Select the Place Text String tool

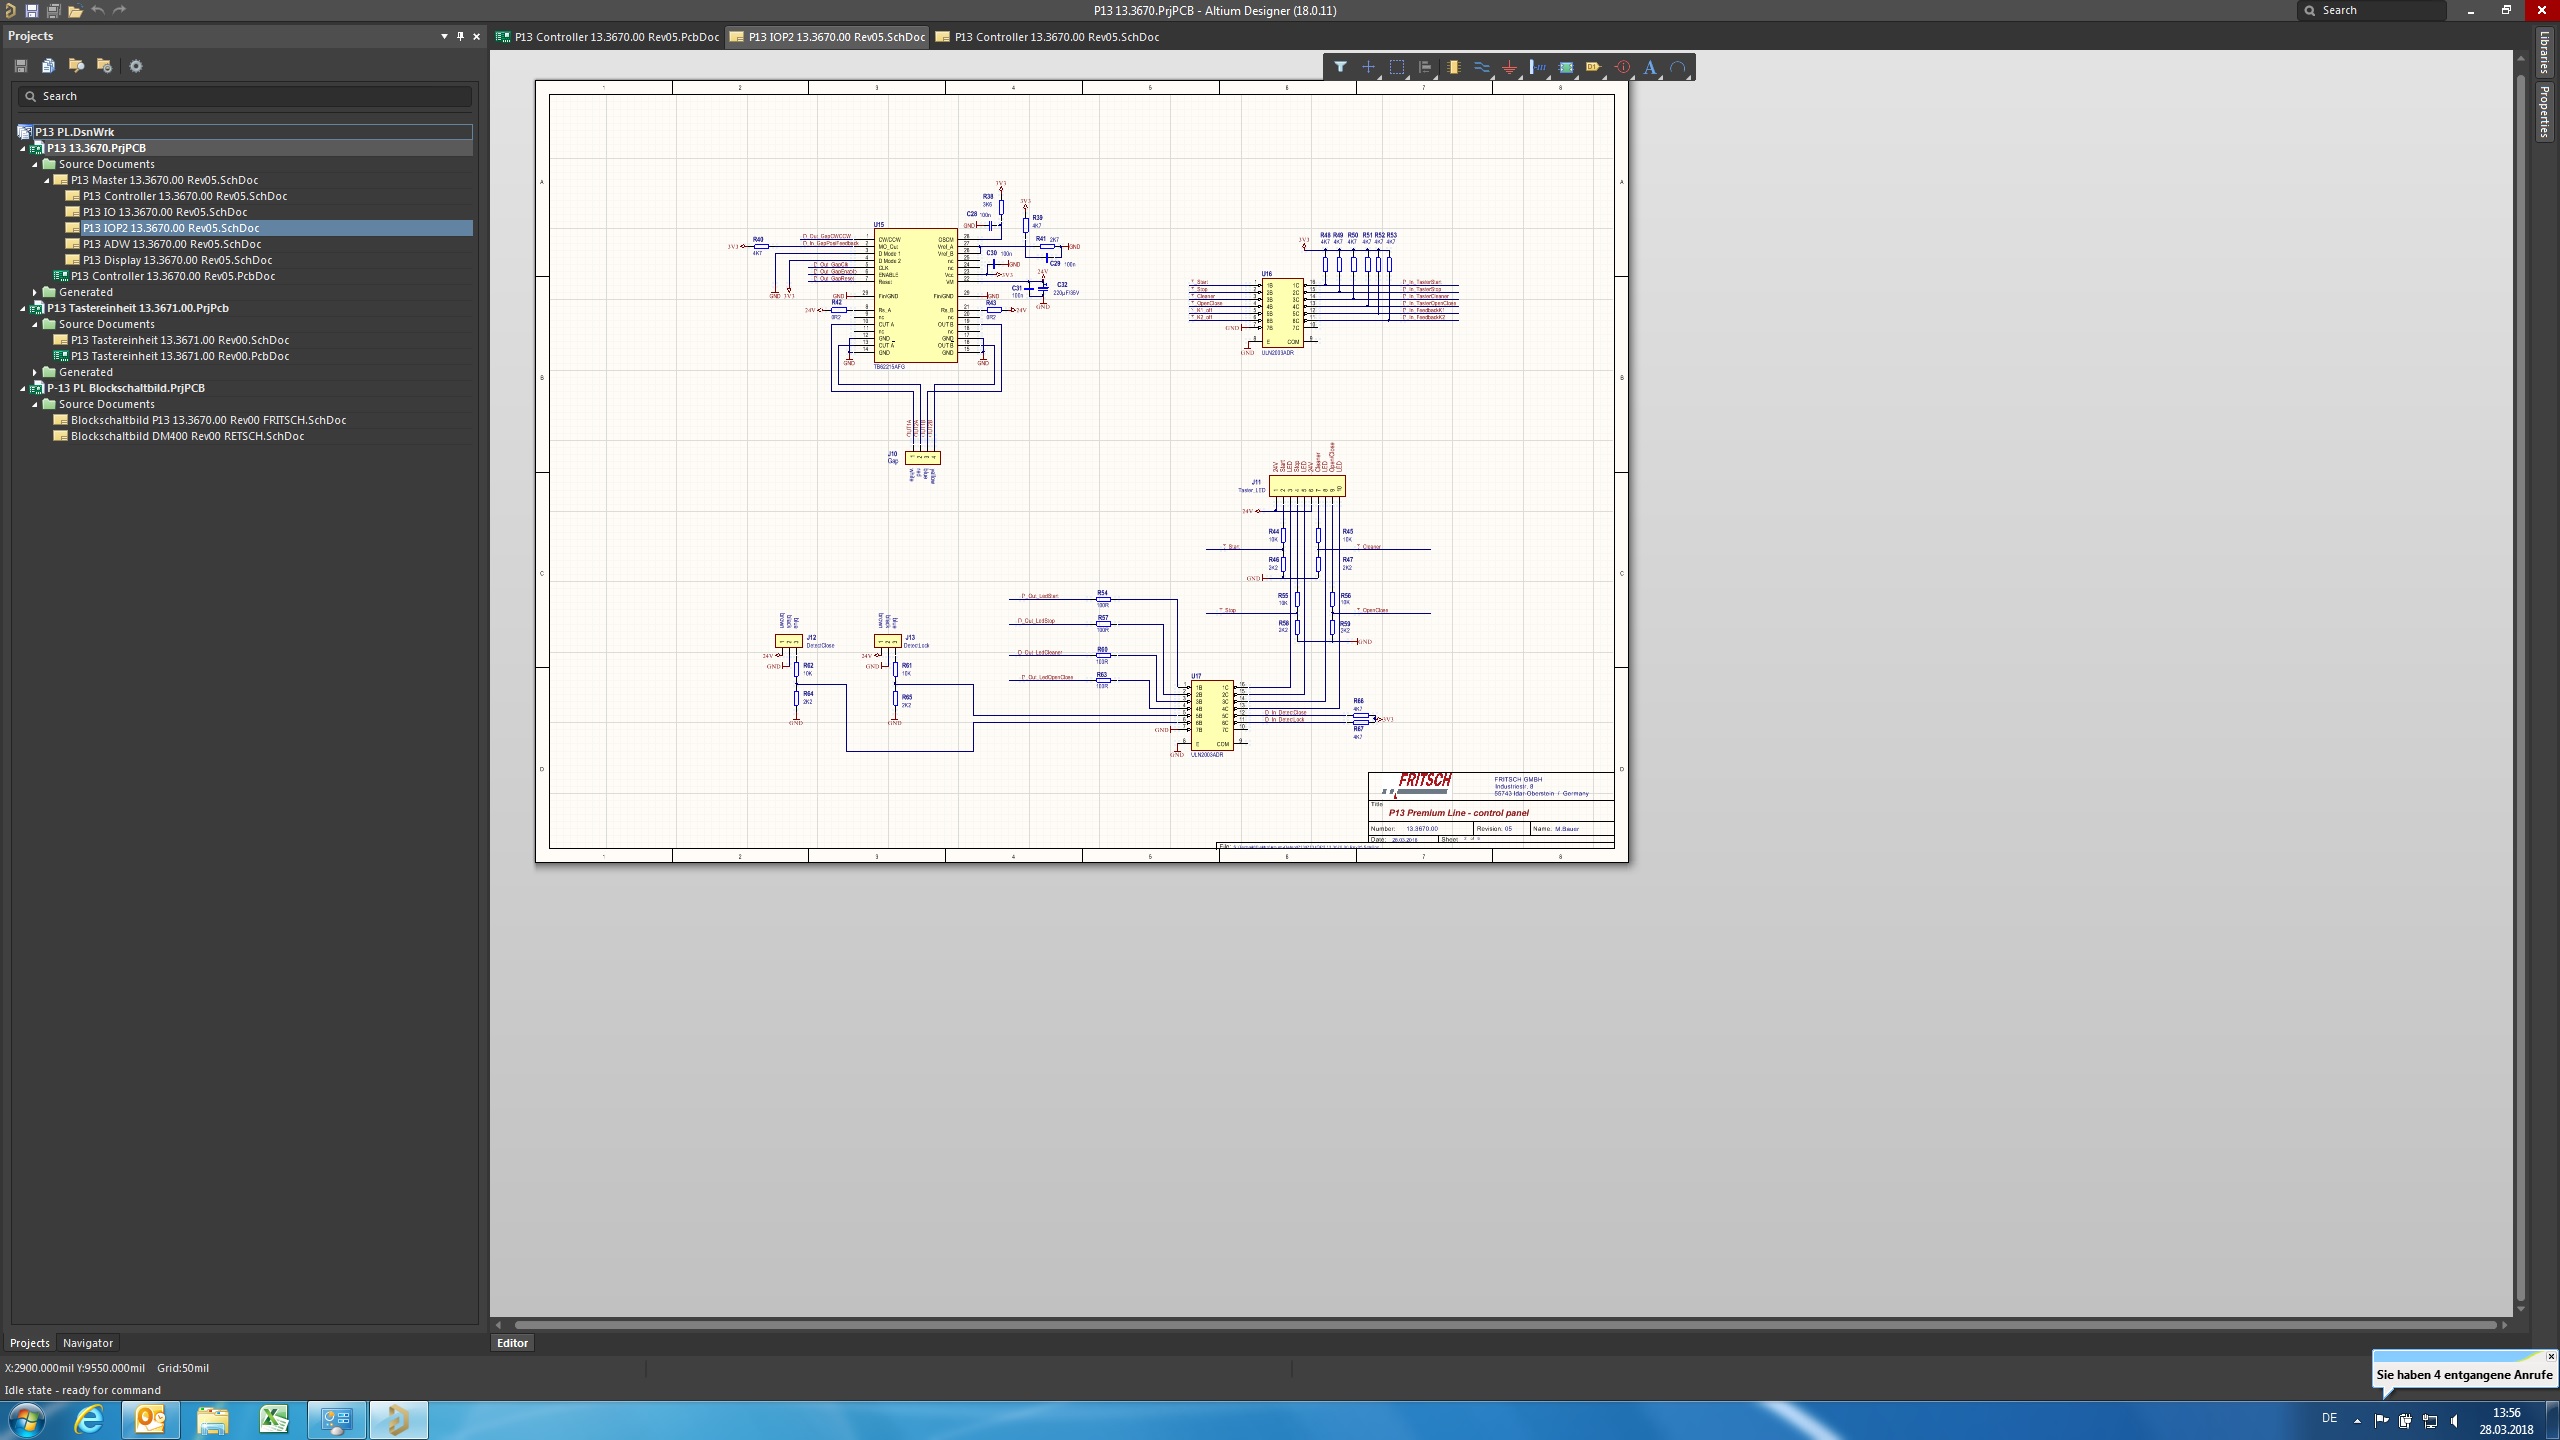(x=1649, y=67)
